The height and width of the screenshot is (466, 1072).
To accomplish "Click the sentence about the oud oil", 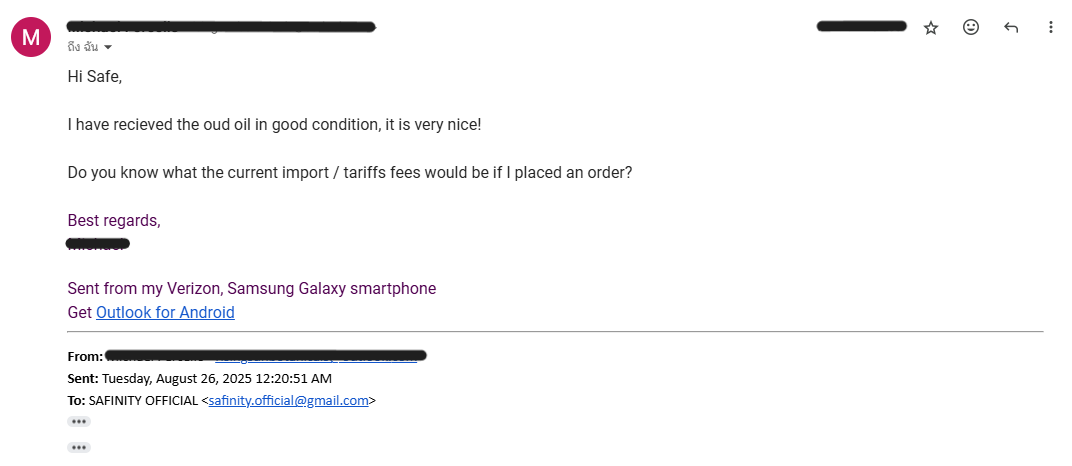I will click(274, 125).
